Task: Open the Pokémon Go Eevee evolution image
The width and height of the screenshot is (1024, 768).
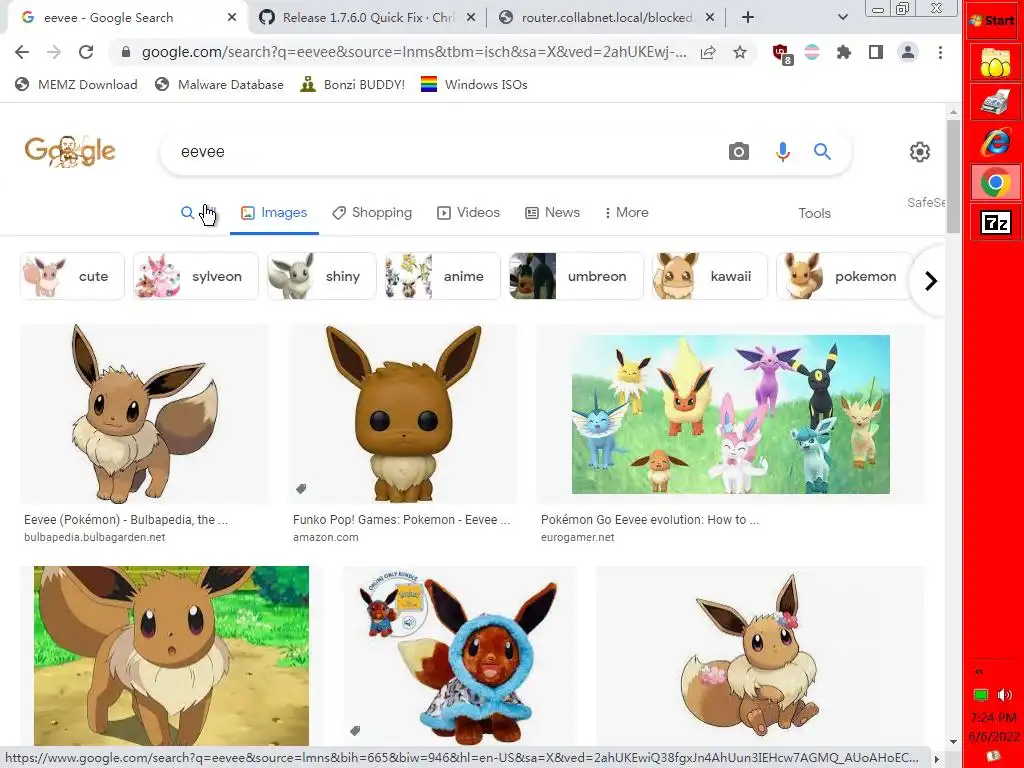Action: [731, 414]
